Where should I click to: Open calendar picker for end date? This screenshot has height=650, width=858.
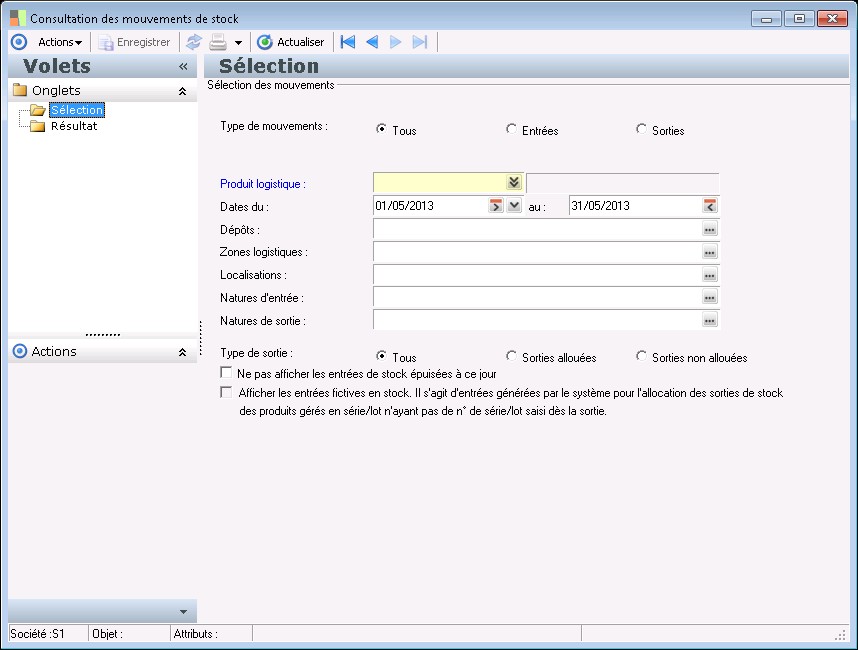click(710, 206)
